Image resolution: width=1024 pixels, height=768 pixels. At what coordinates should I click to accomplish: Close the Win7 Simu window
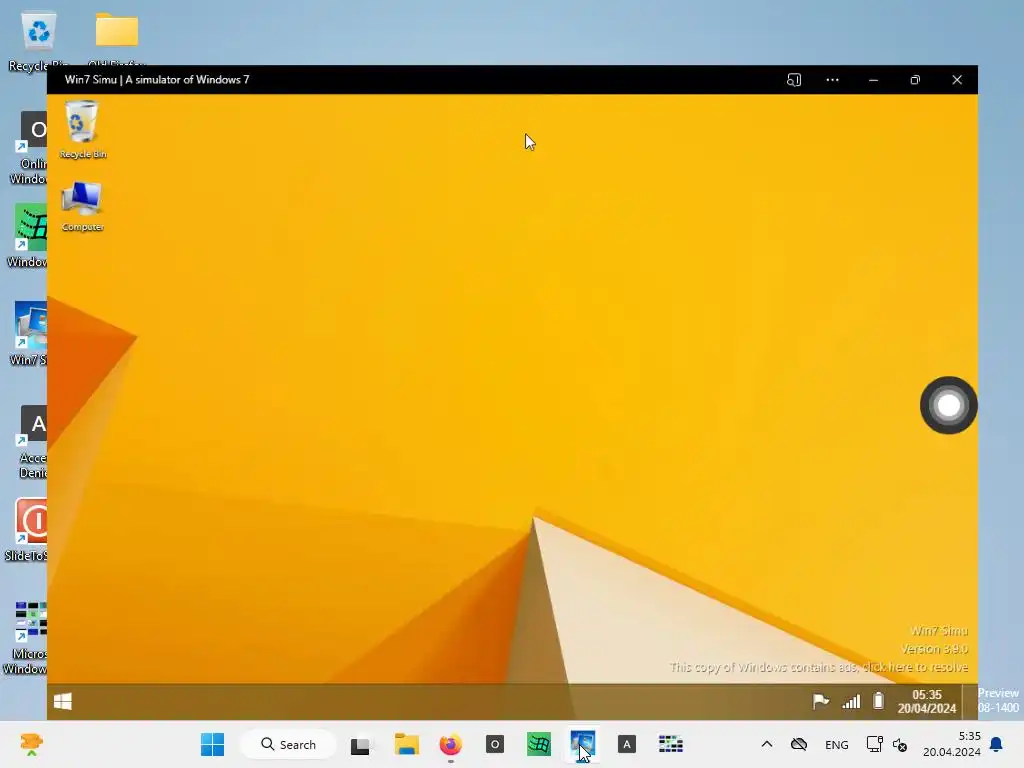tap(957, 80)
